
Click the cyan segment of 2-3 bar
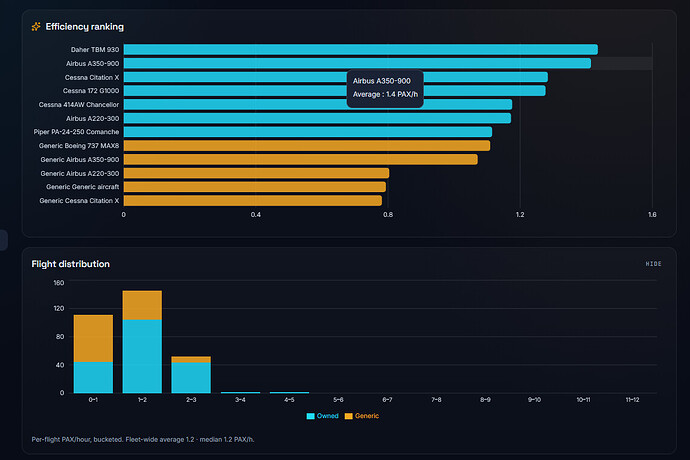click(x=191, y=378)
